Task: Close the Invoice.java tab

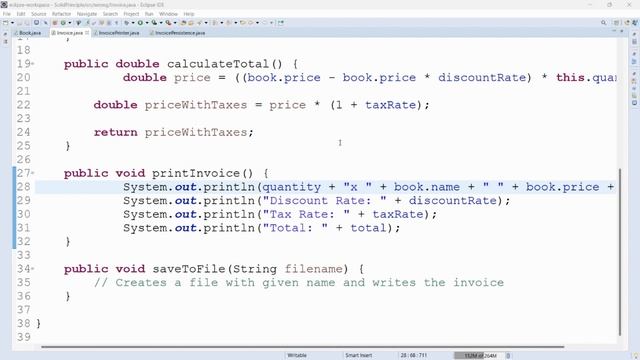Action: pyautogui.click(x=87, y=33)
